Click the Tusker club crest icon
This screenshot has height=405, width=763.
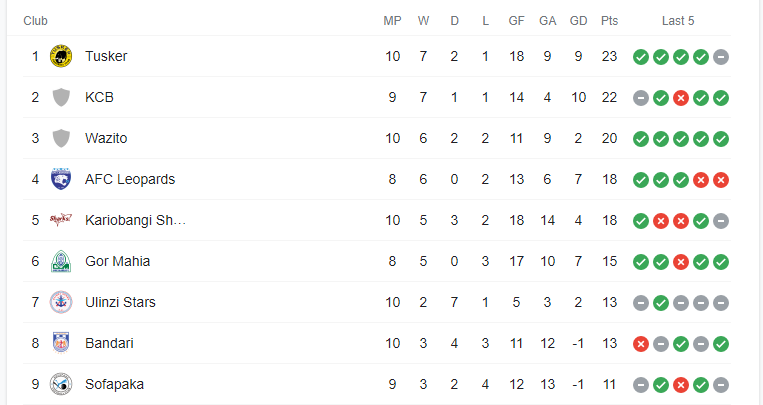pyautogui.click(x=61, y=56)
